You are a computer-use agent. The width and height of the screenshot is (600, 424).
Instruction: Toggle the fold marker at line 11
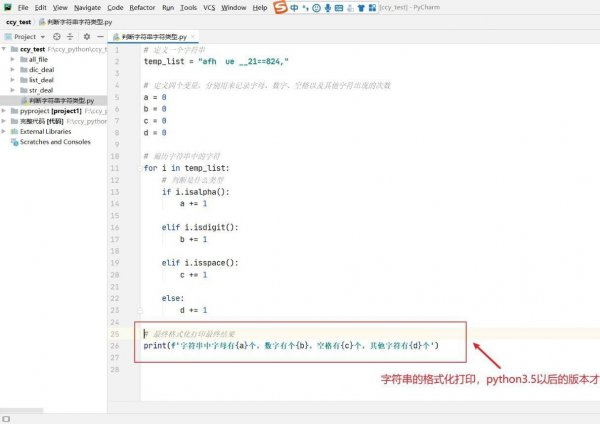point(140,168)
